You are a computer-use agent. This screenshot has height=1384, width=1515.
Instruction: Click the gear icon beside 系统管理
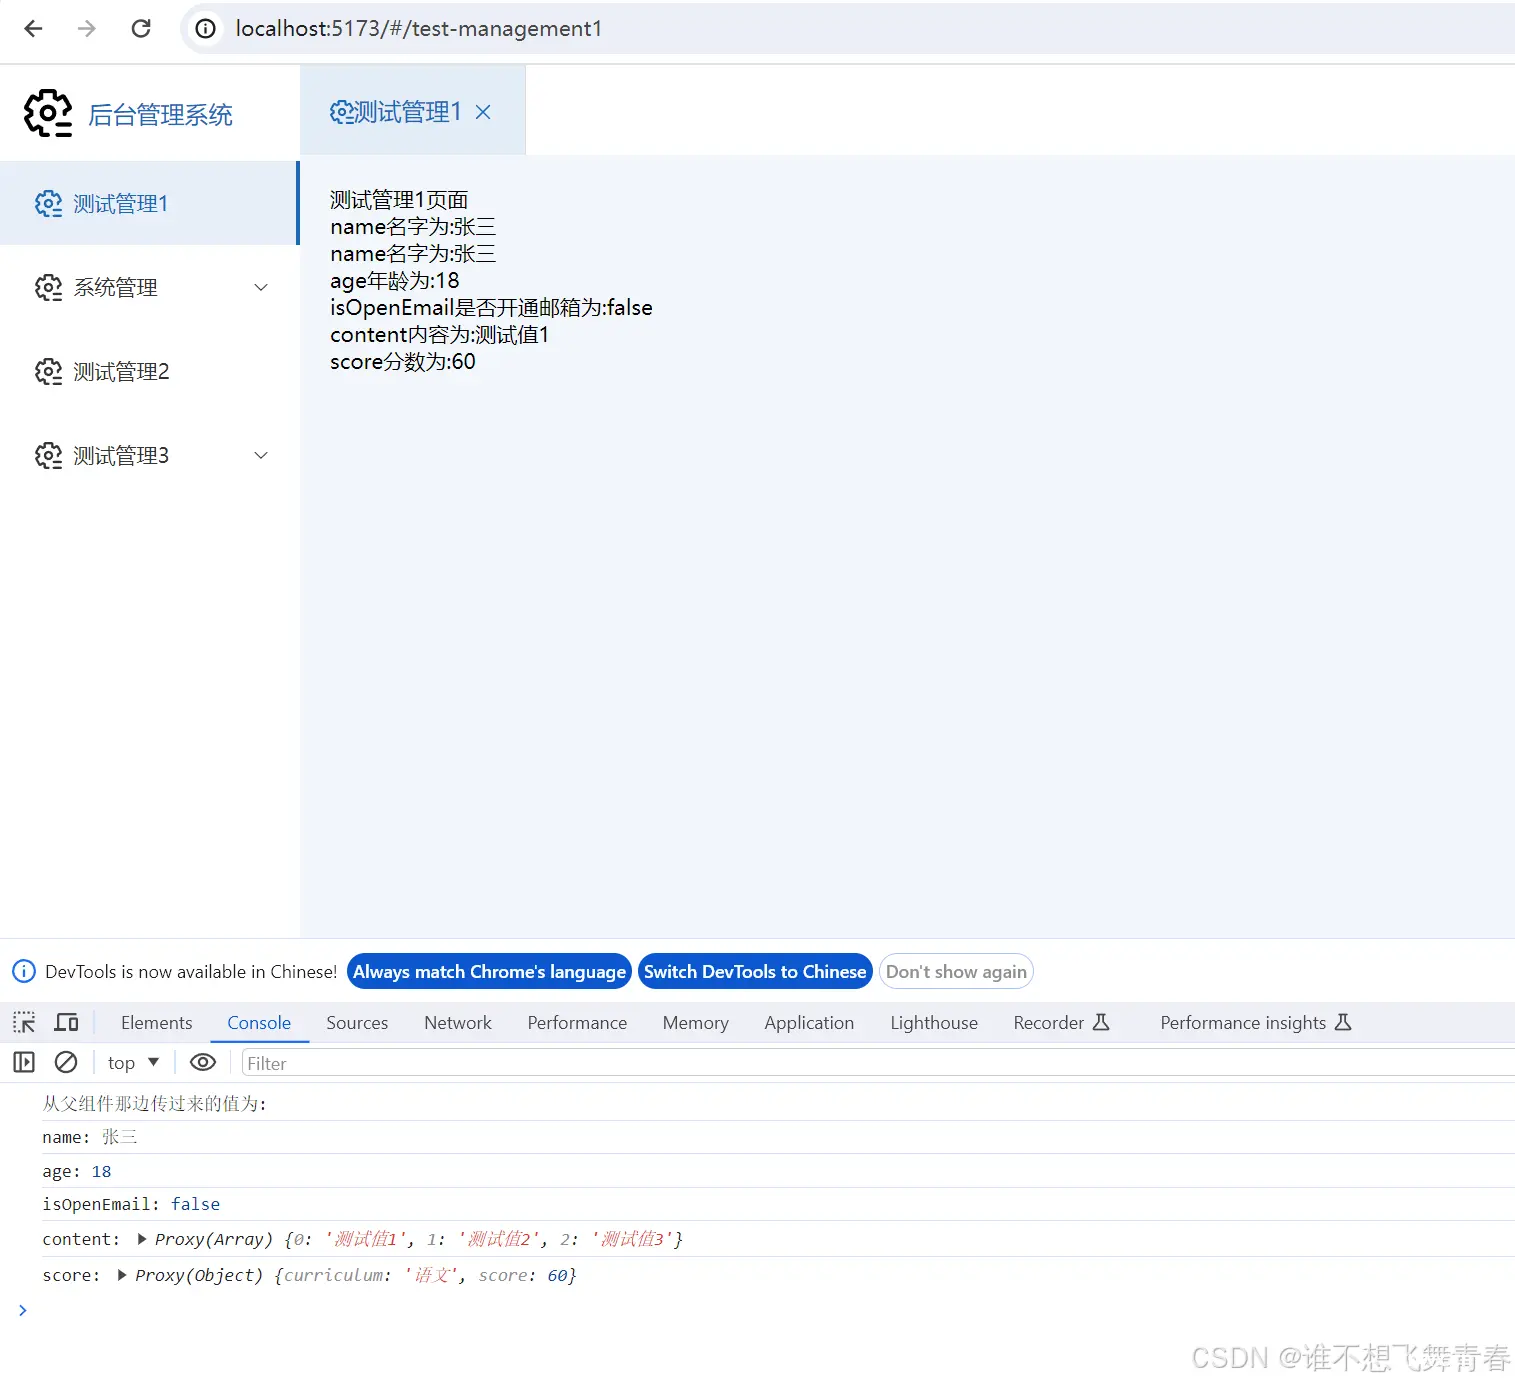tap(48, 288)
